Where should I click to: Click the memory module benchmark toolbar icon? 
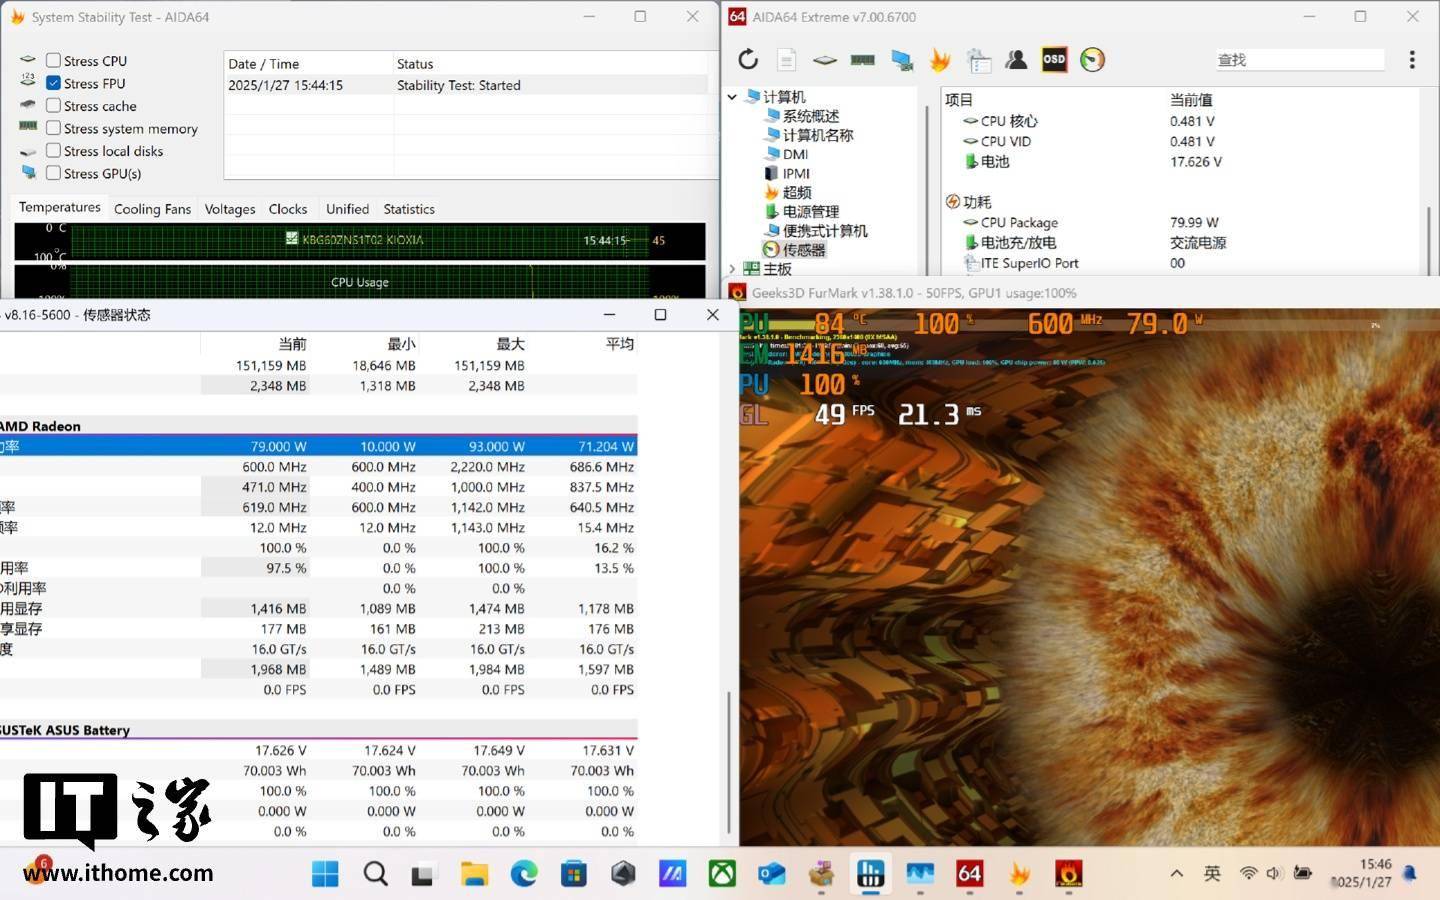(x=862, y=60)
